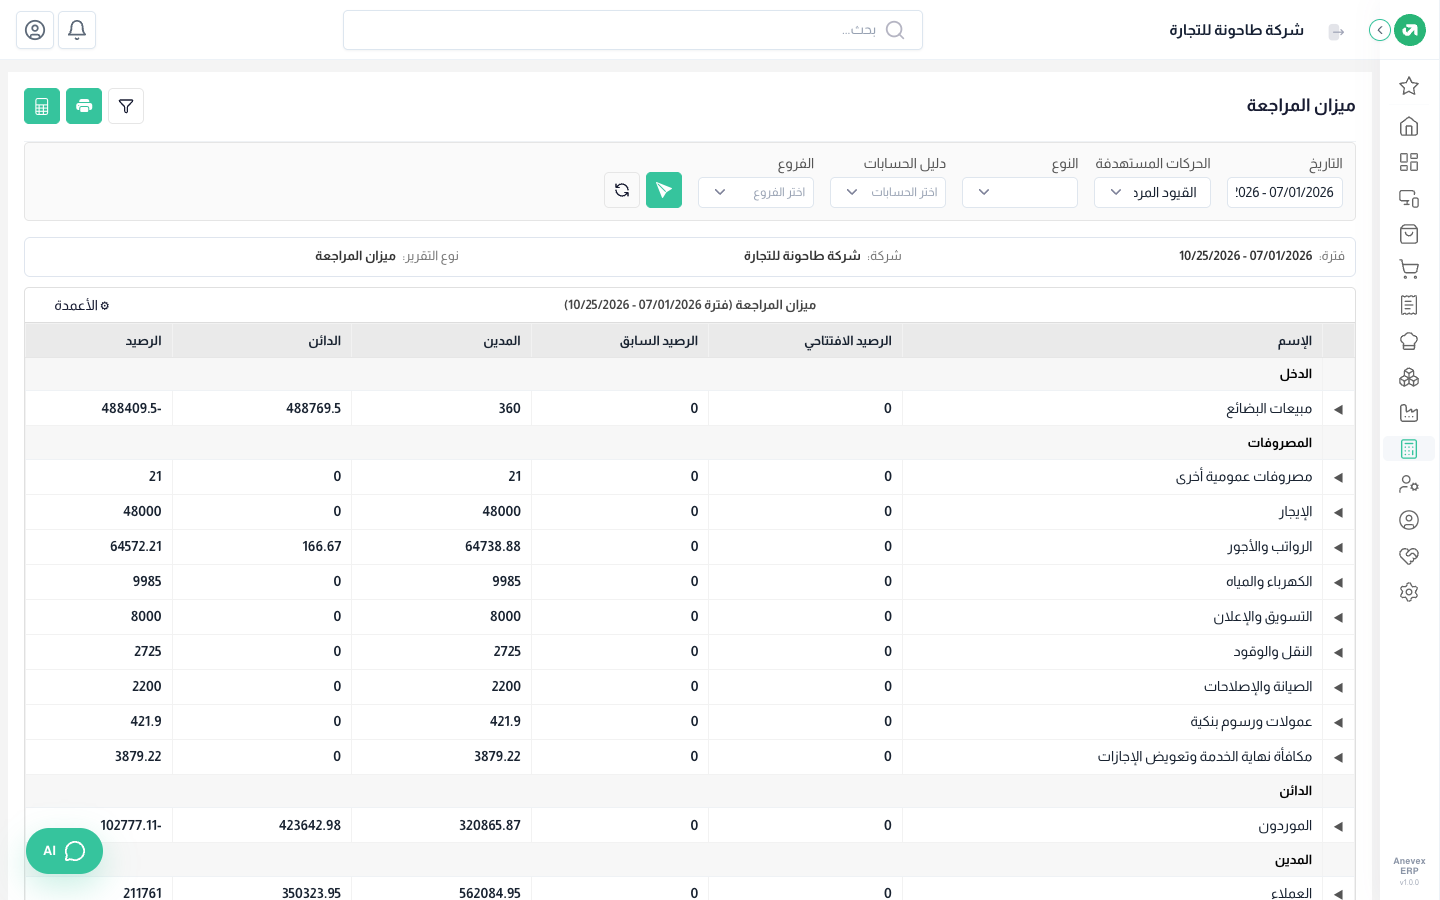The height and width of the screenshot is (900, 1440).
Task: Open the settings gear icon in sidebar
Action: (x=1409, y=592)
